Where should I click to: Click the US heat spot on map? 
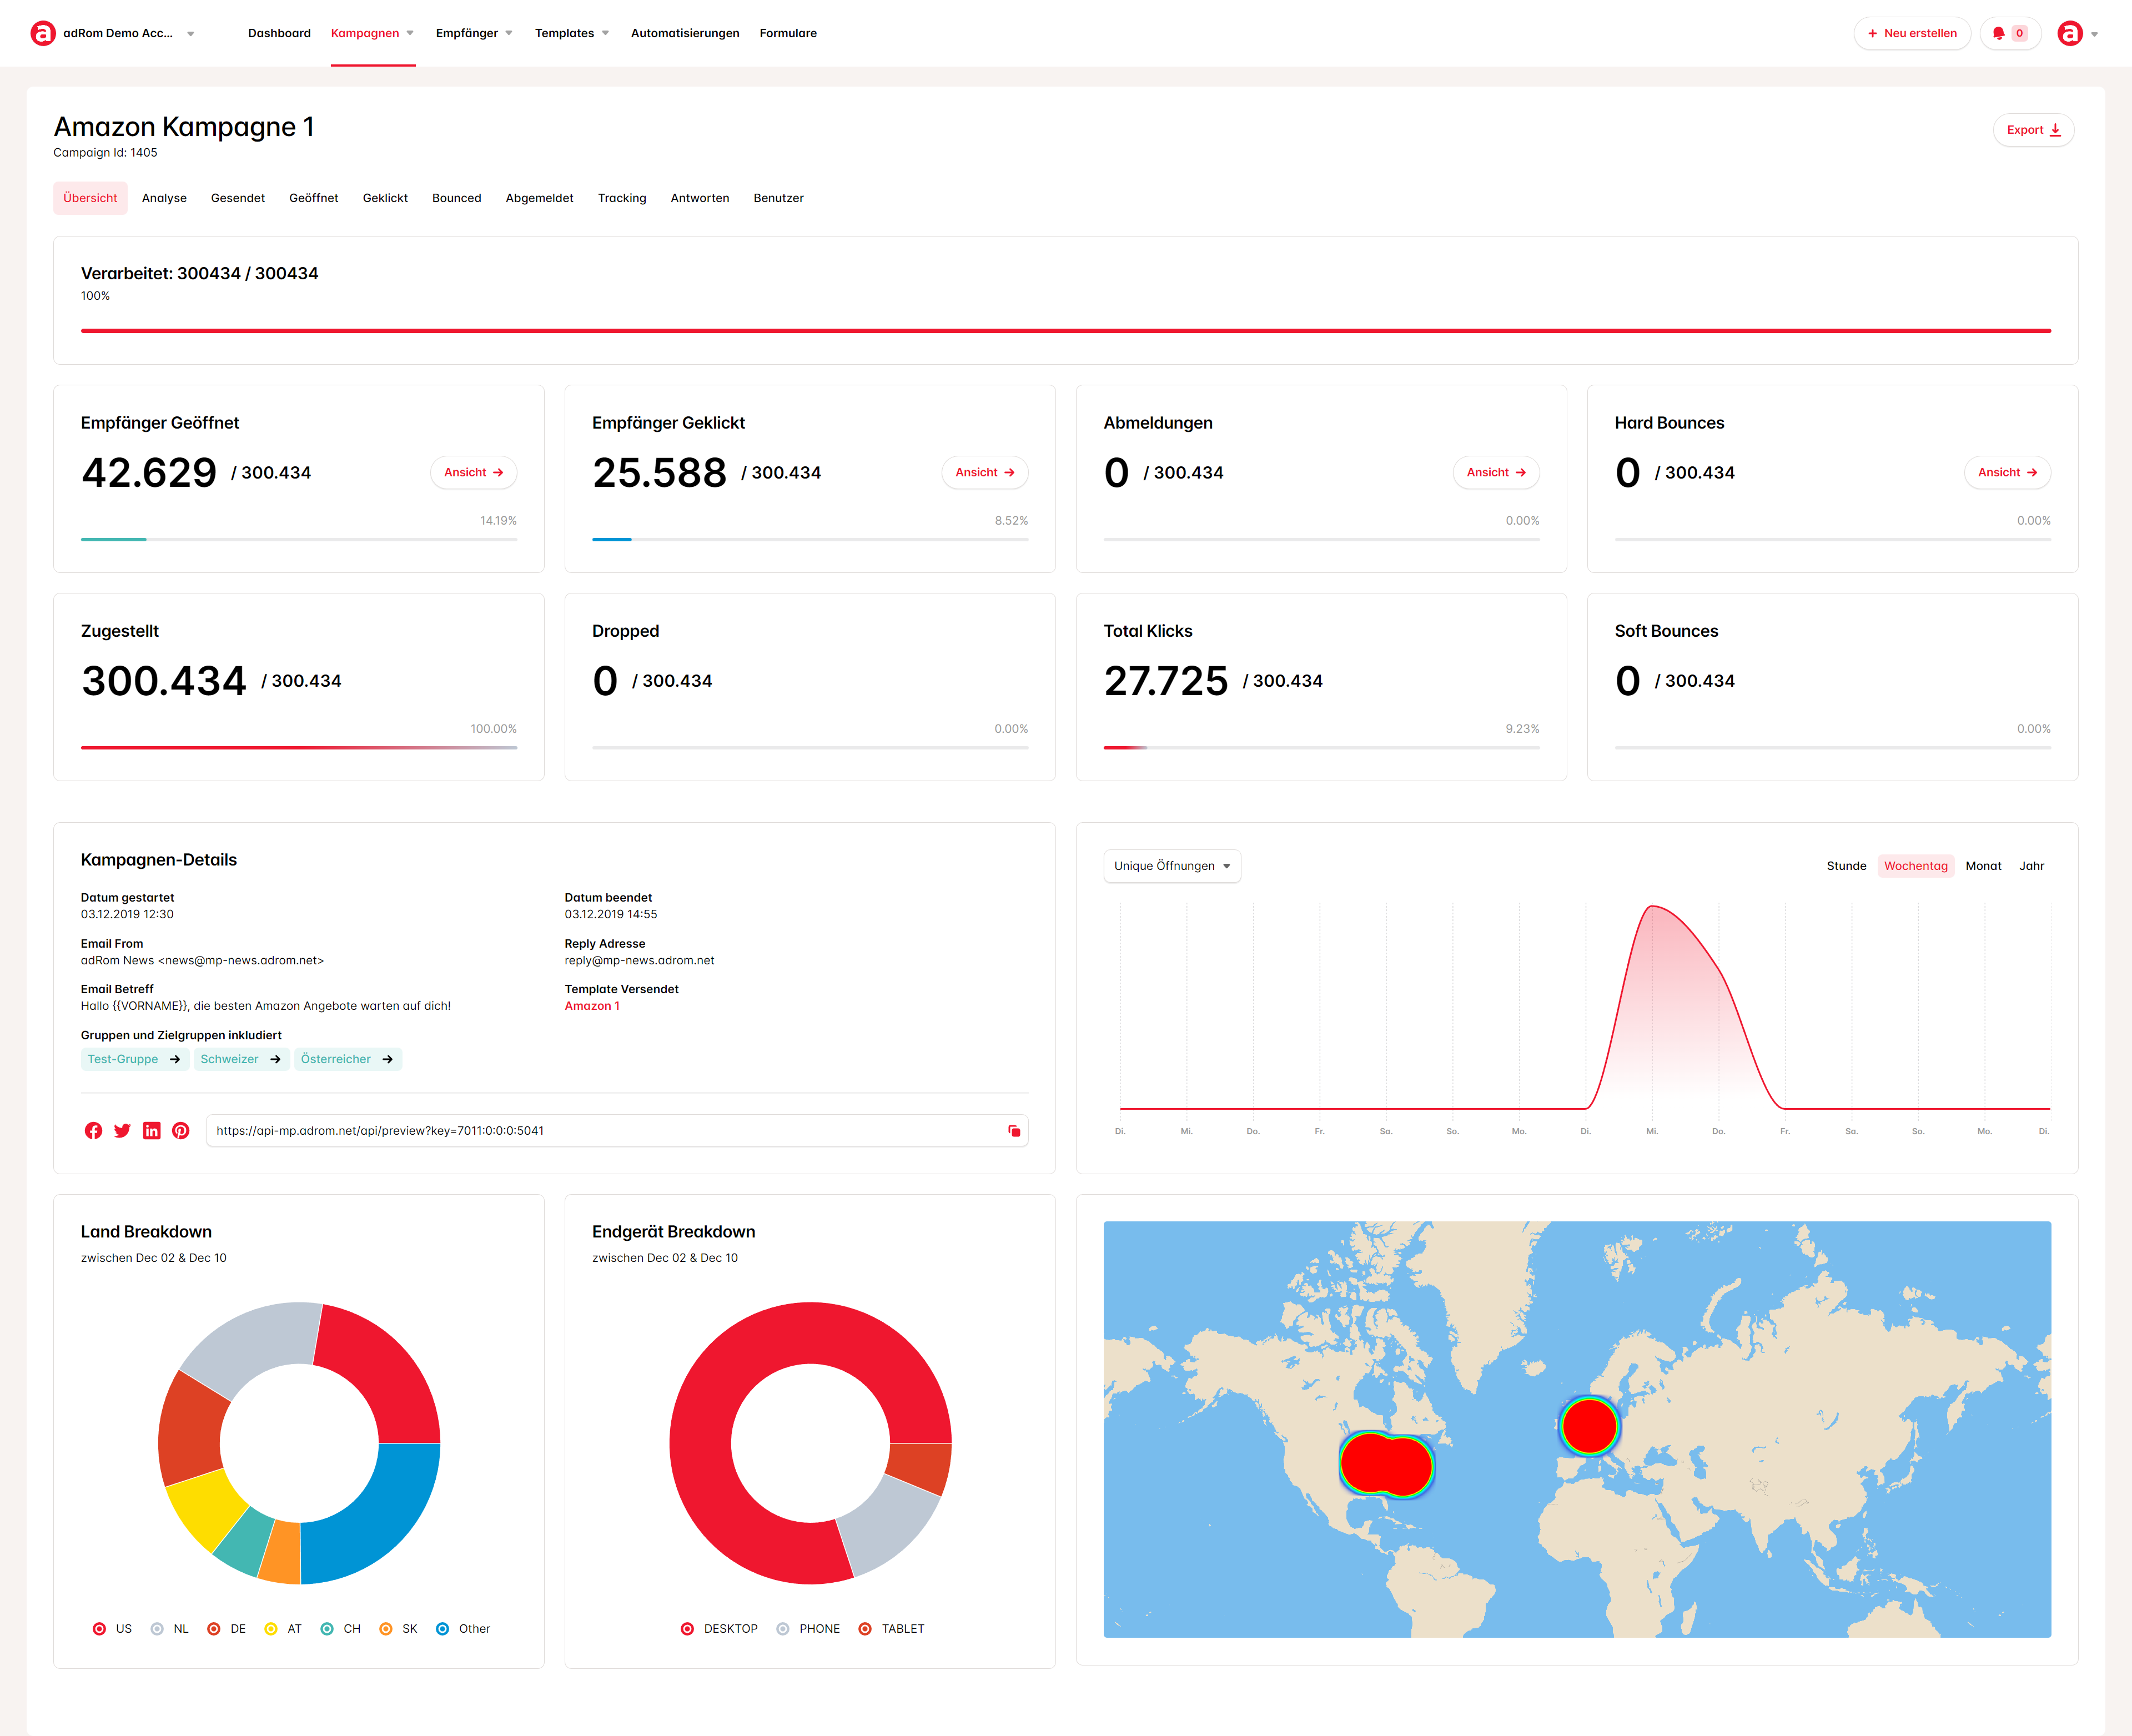(x=1386, y=1464)
